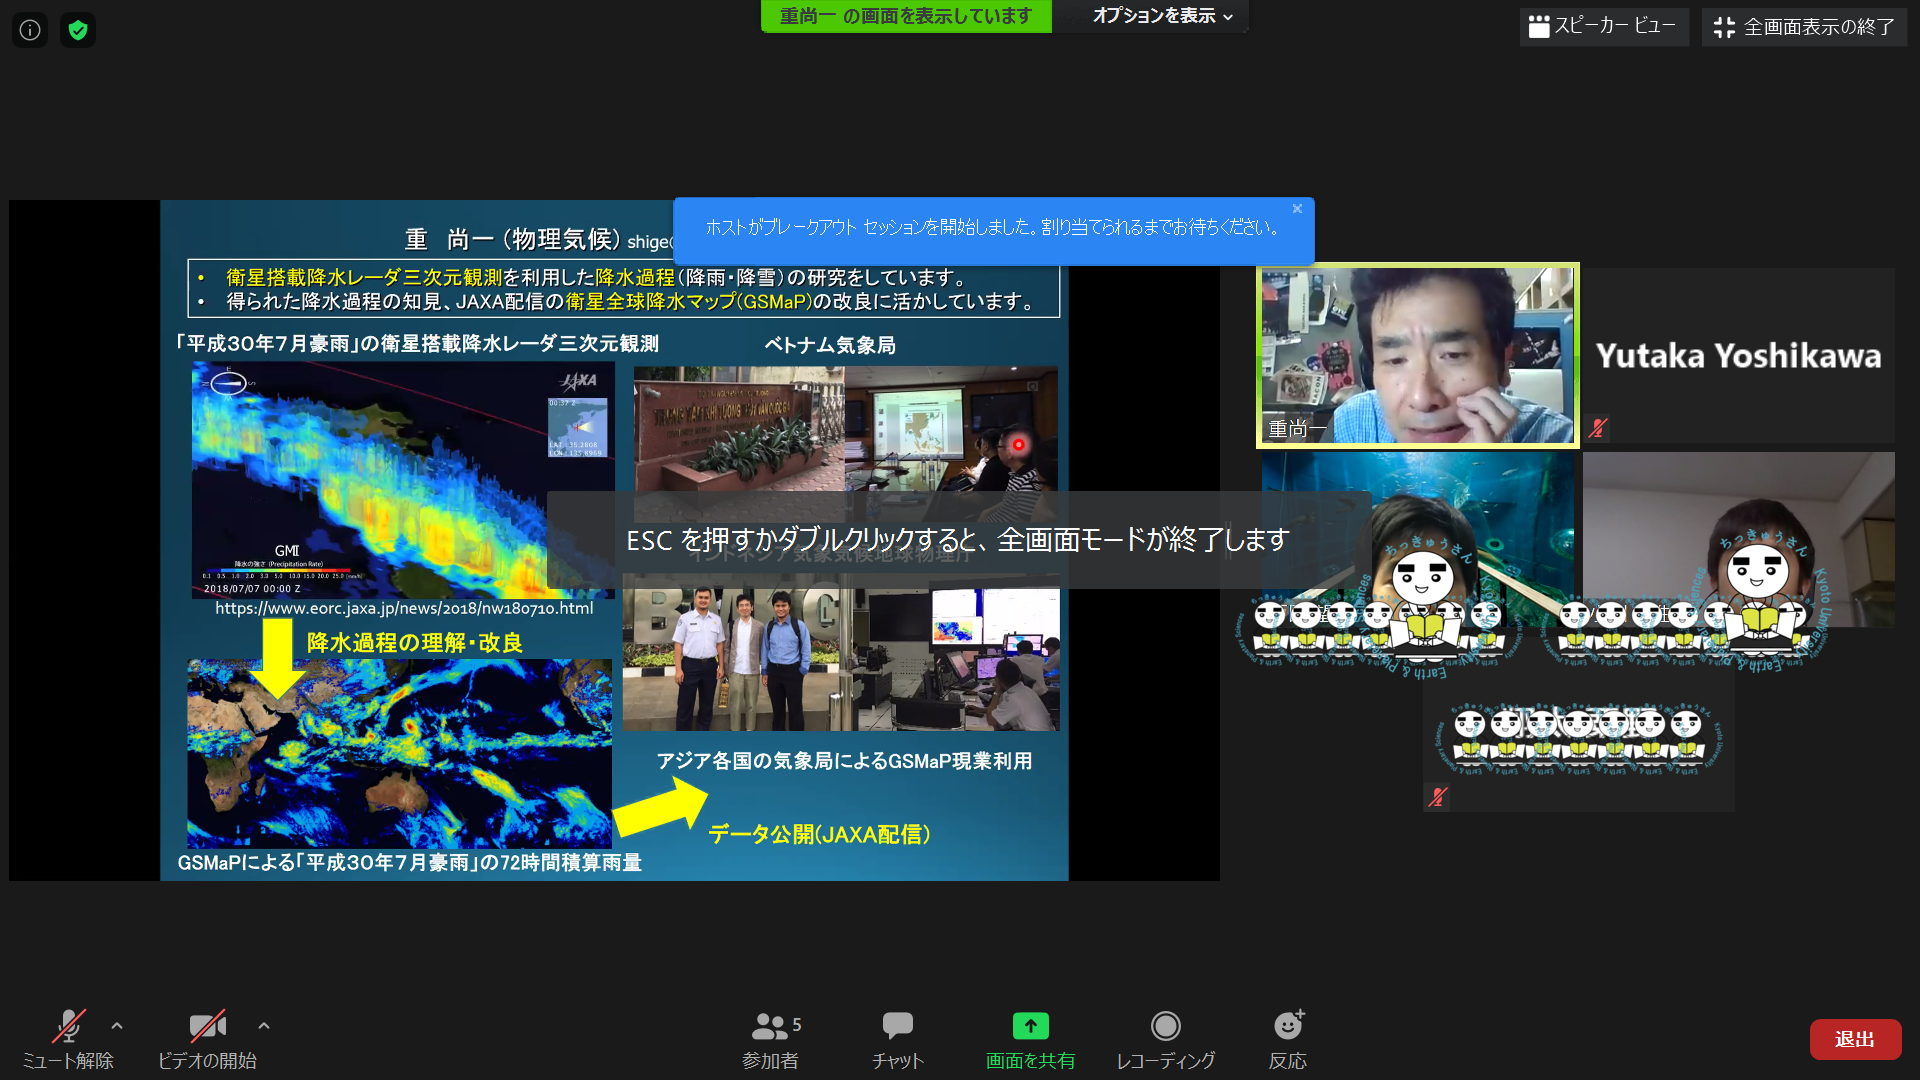Open the meeting information icon

[30, 30]
